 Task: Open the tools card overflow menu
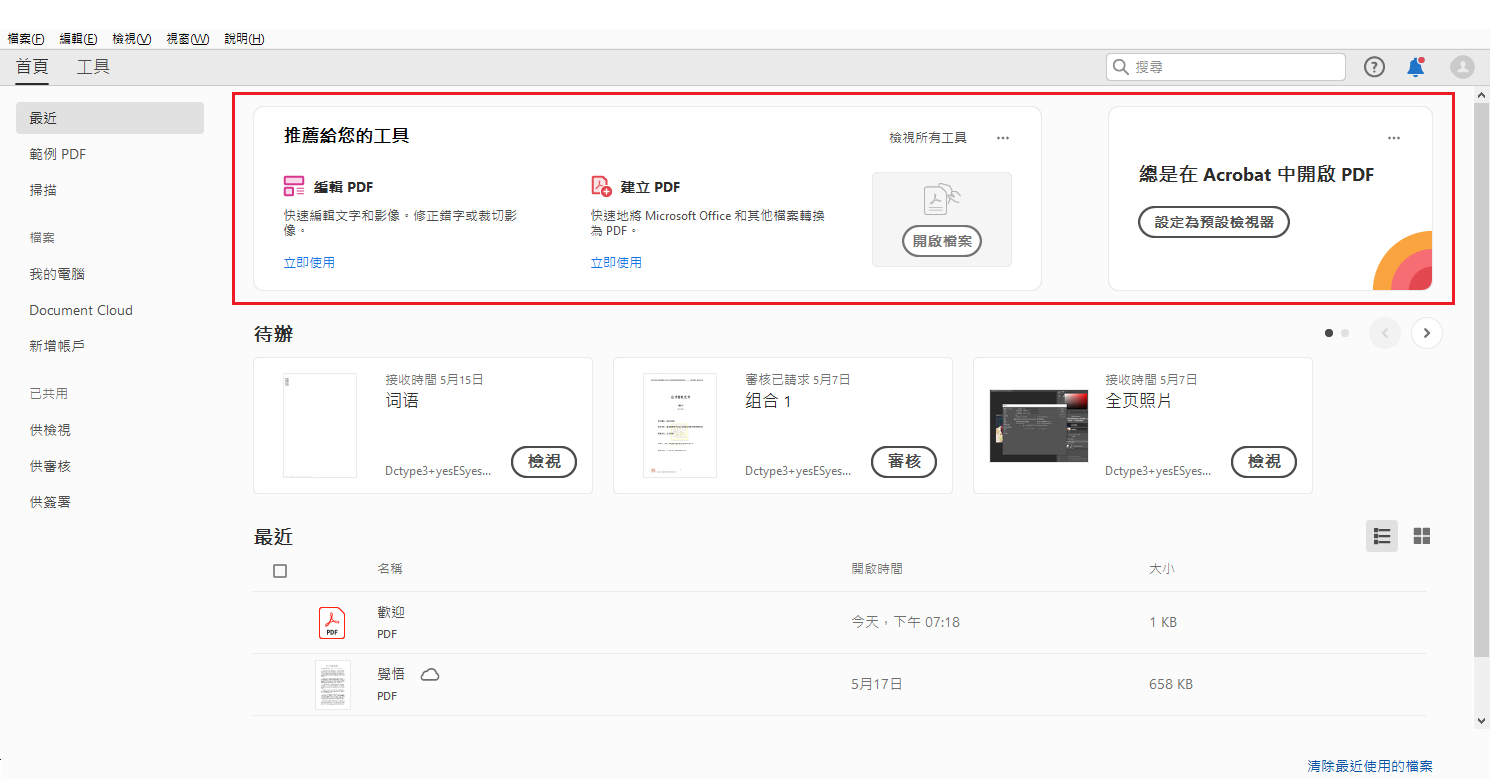(x=1003, y=137)
